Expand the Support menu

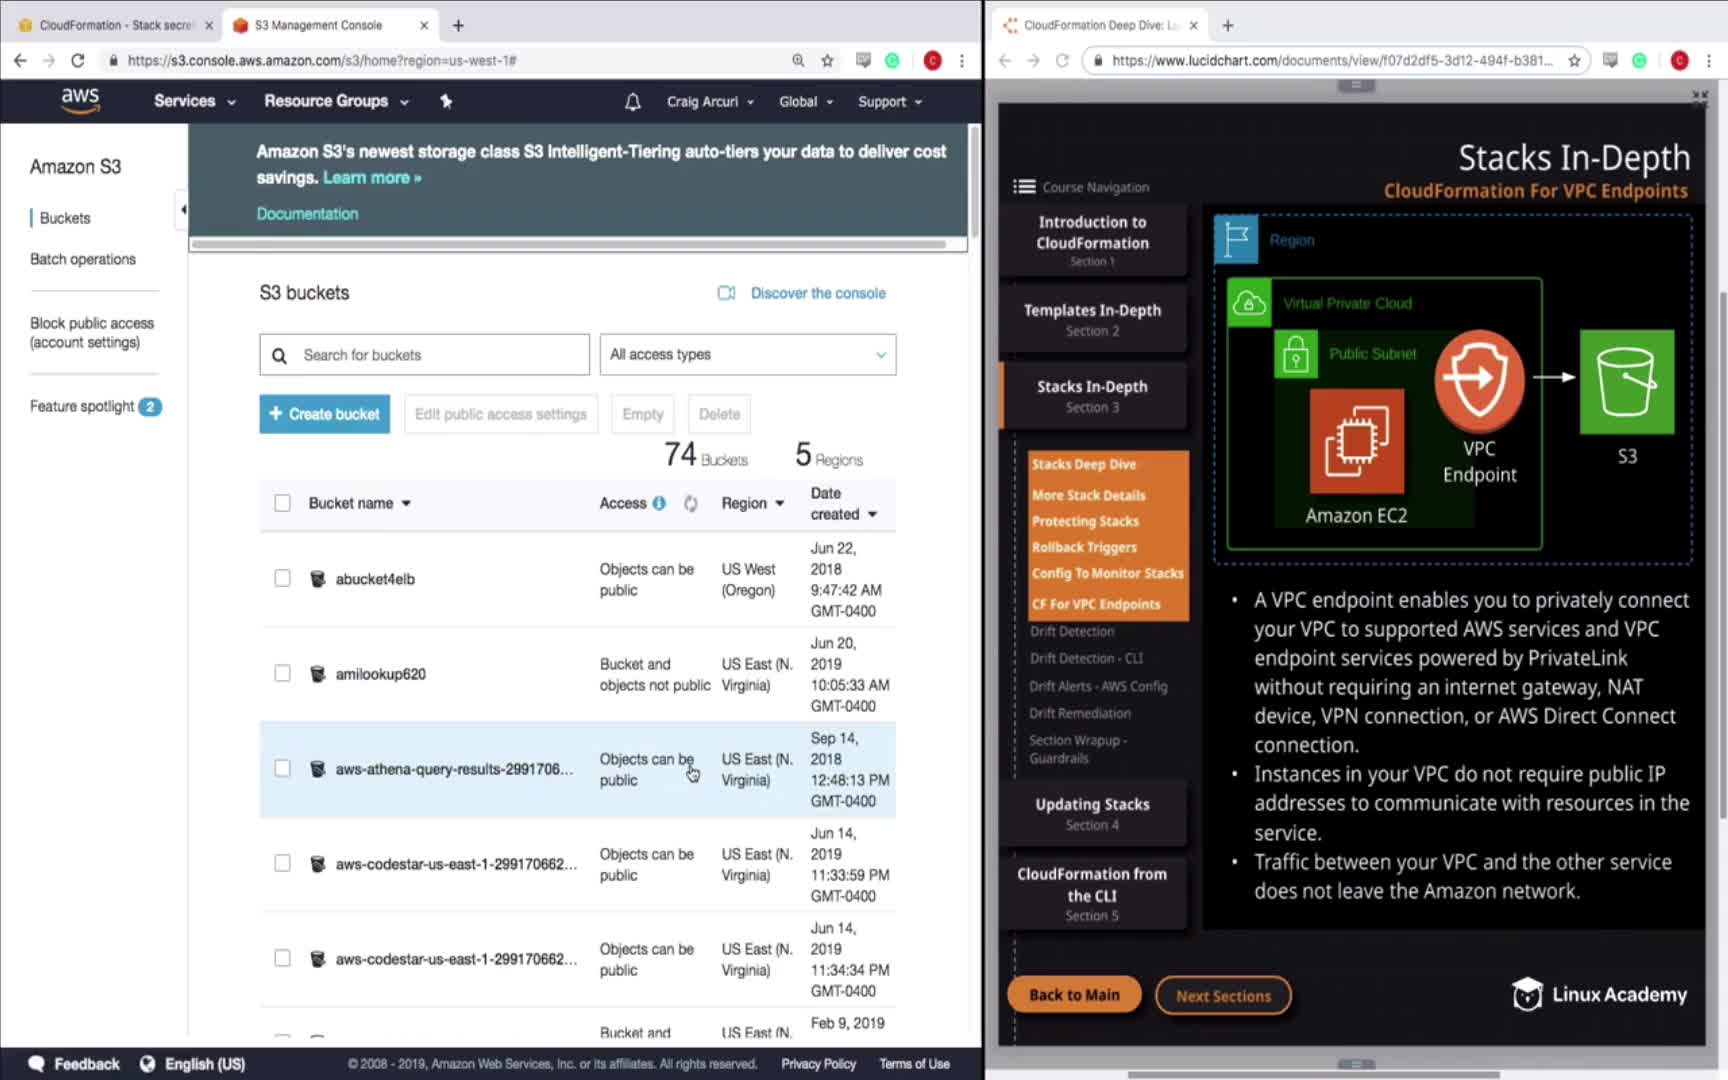coord(889,101)
